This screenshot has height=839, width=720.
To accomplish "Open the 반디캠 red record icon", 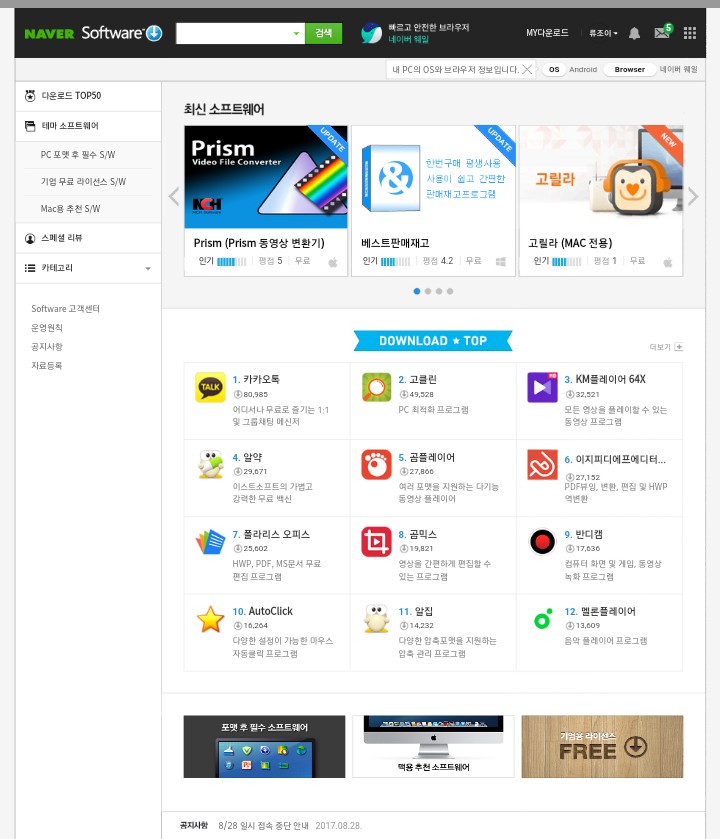I will tap(543, 542).
